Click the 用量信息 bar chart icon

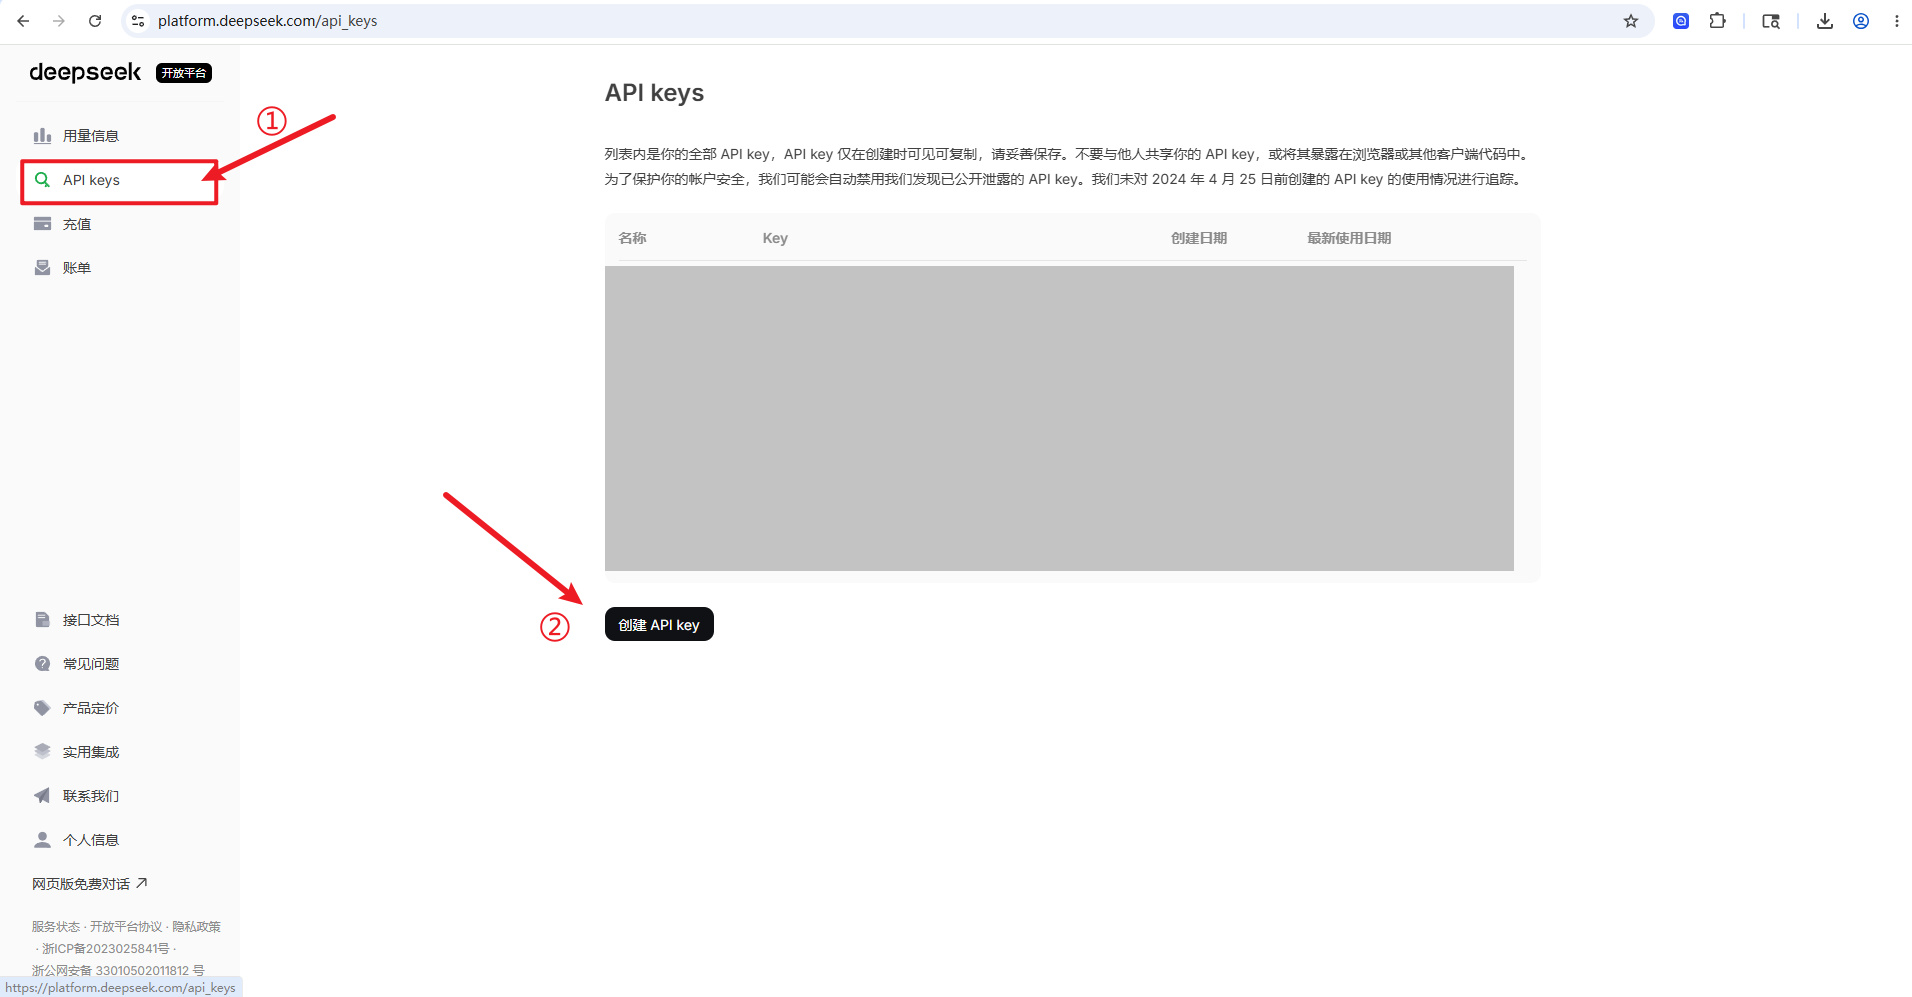coord(42,136)
